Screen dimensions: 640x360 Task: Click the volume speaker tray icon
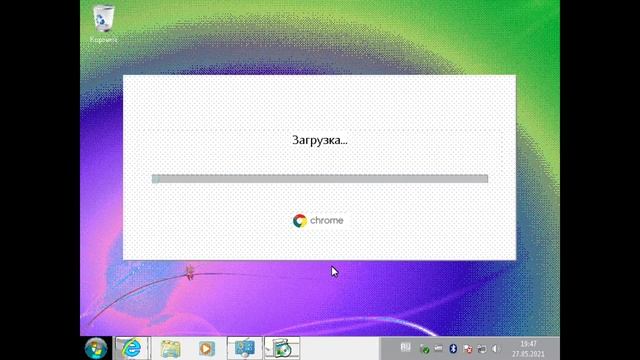point(496,349)
